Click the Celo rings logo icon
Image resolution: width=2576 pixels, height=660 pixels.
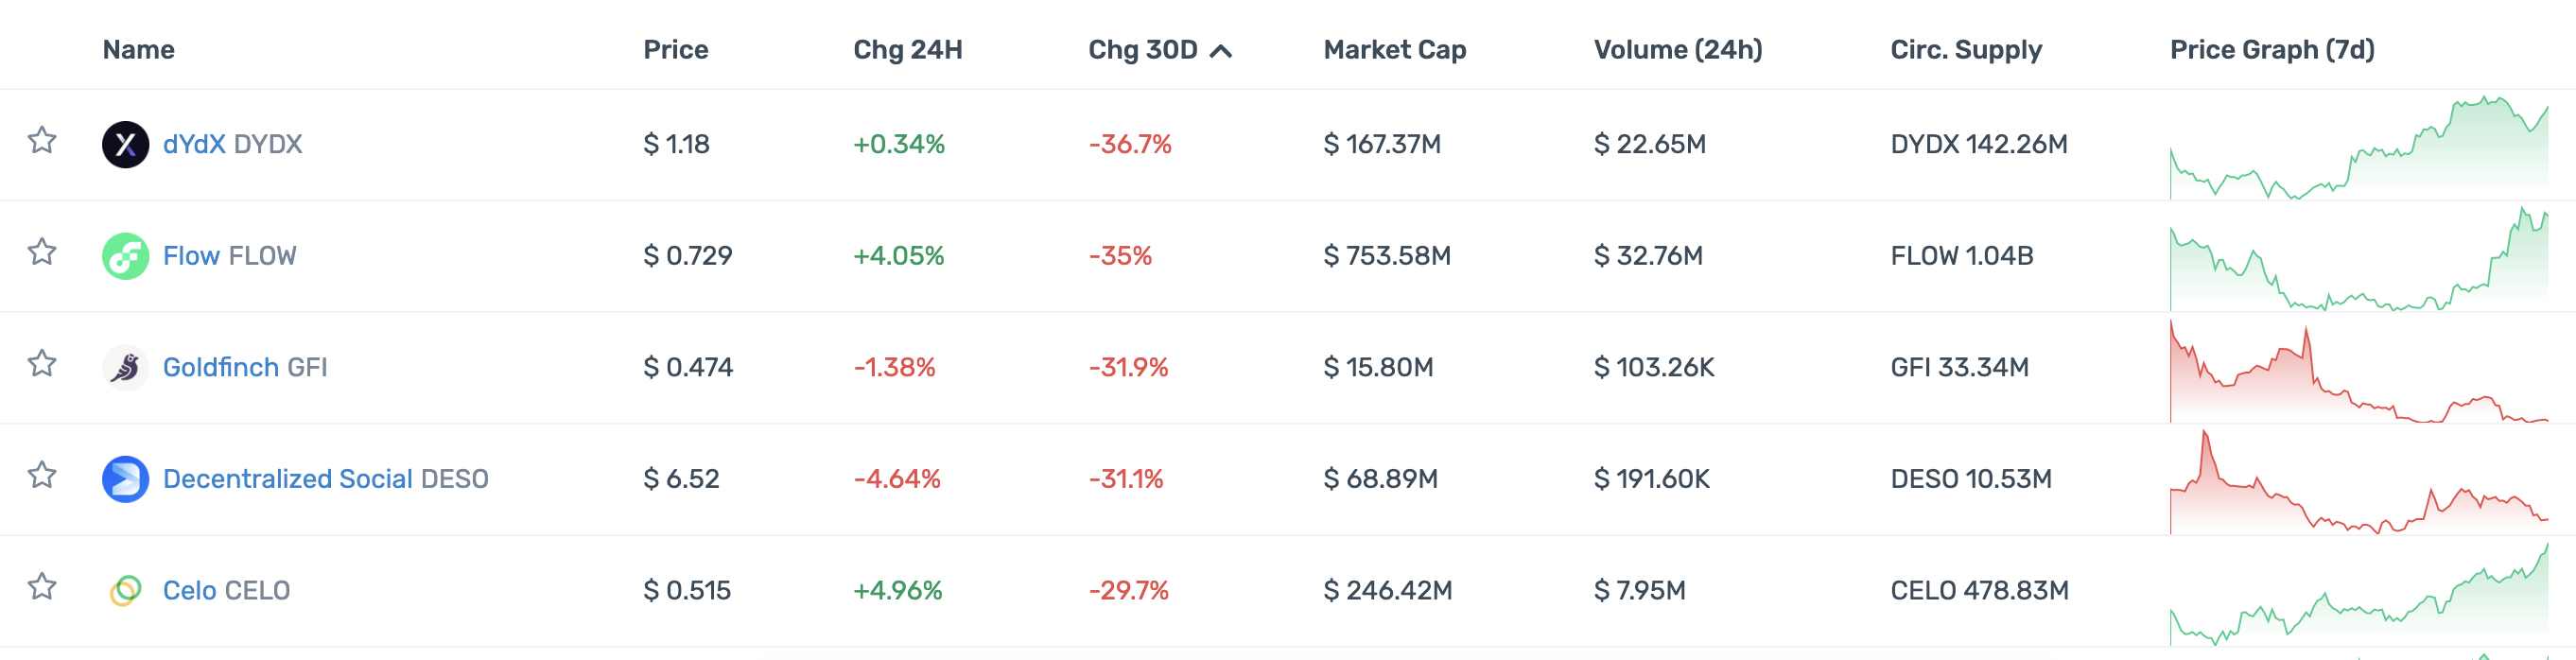125,591
